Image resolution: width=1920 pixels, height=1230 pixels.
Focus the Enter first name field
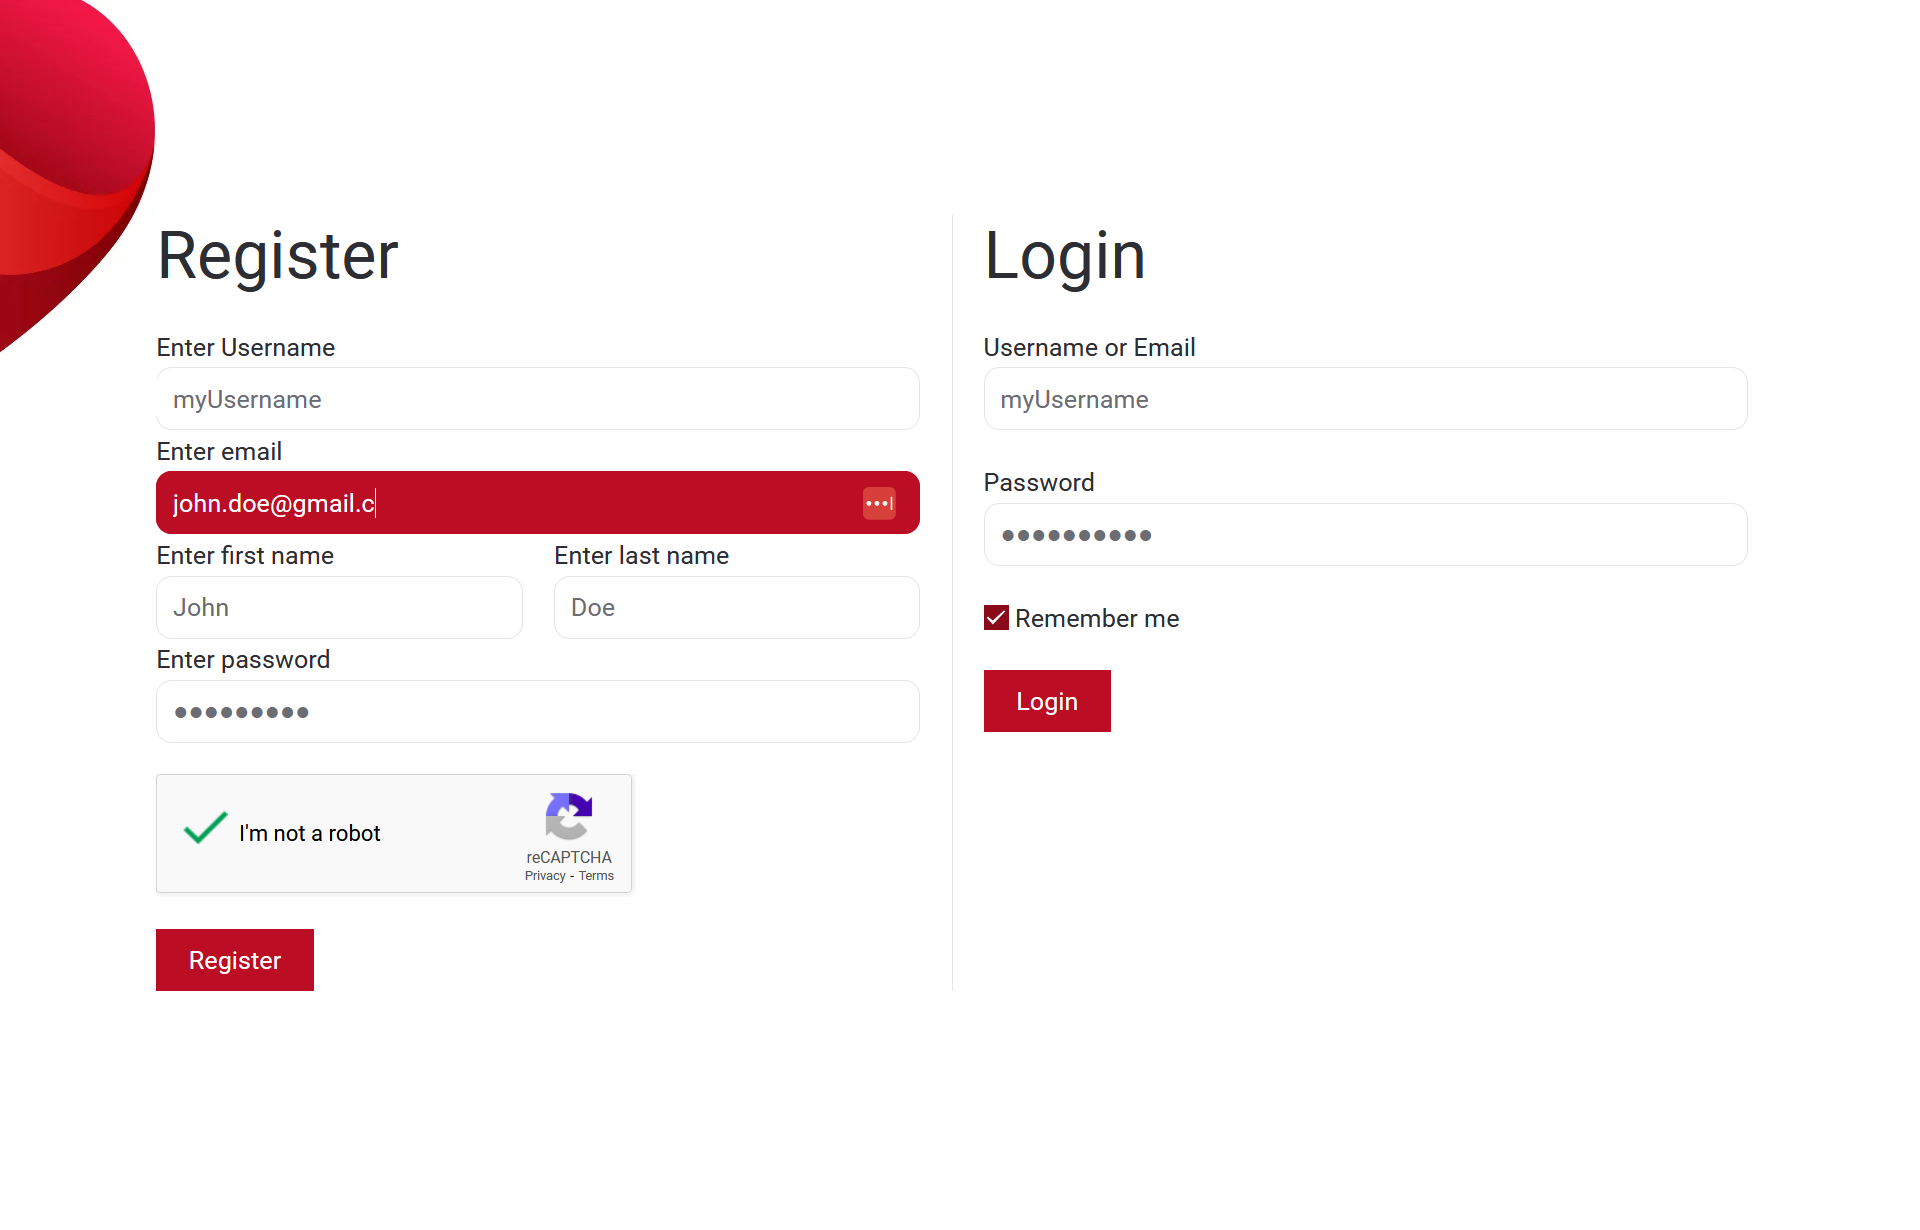[x=339, y=607]
